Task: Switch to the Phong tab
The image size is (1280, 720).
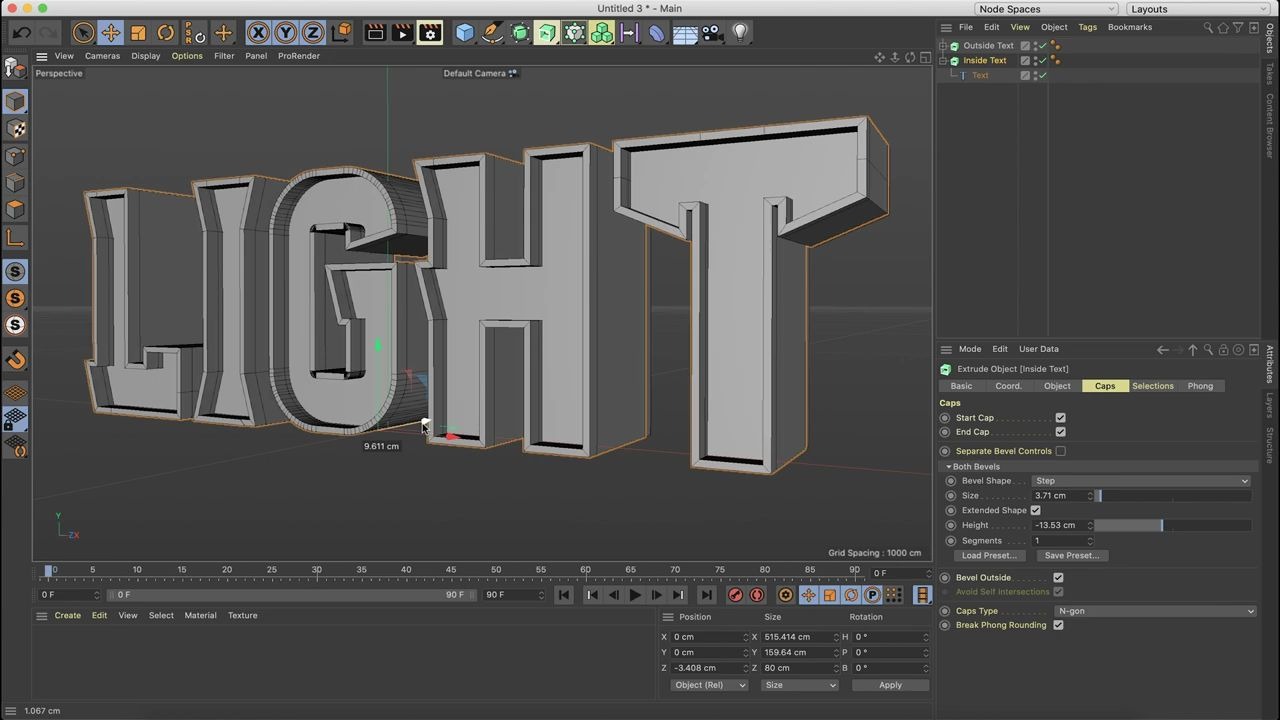Action: (1200, 386)
